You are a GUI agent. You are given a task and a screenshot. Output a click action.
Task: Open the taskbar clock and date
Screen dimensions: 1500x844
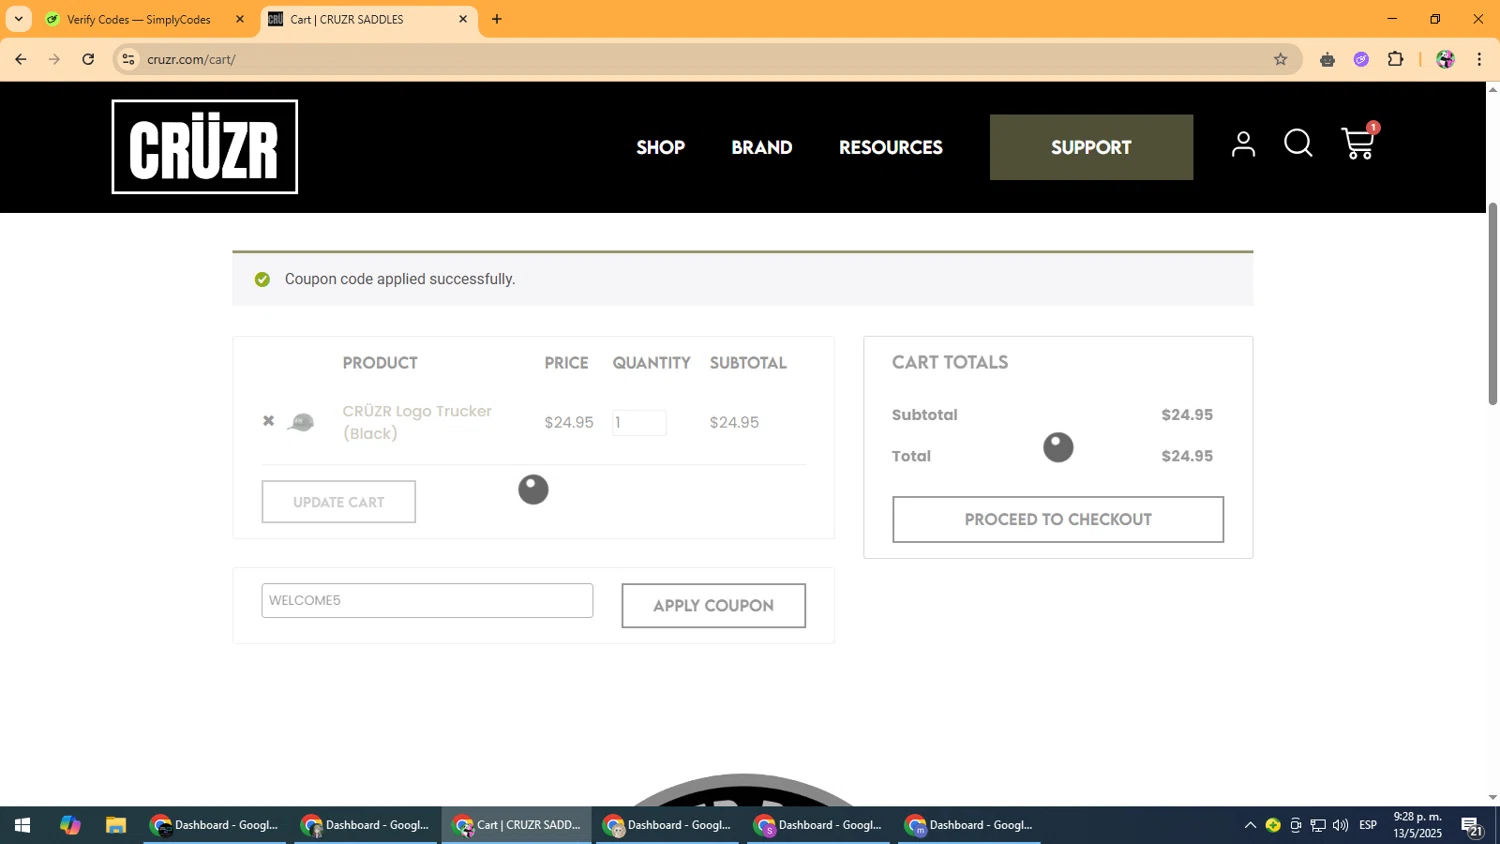tap(1418, 825)
